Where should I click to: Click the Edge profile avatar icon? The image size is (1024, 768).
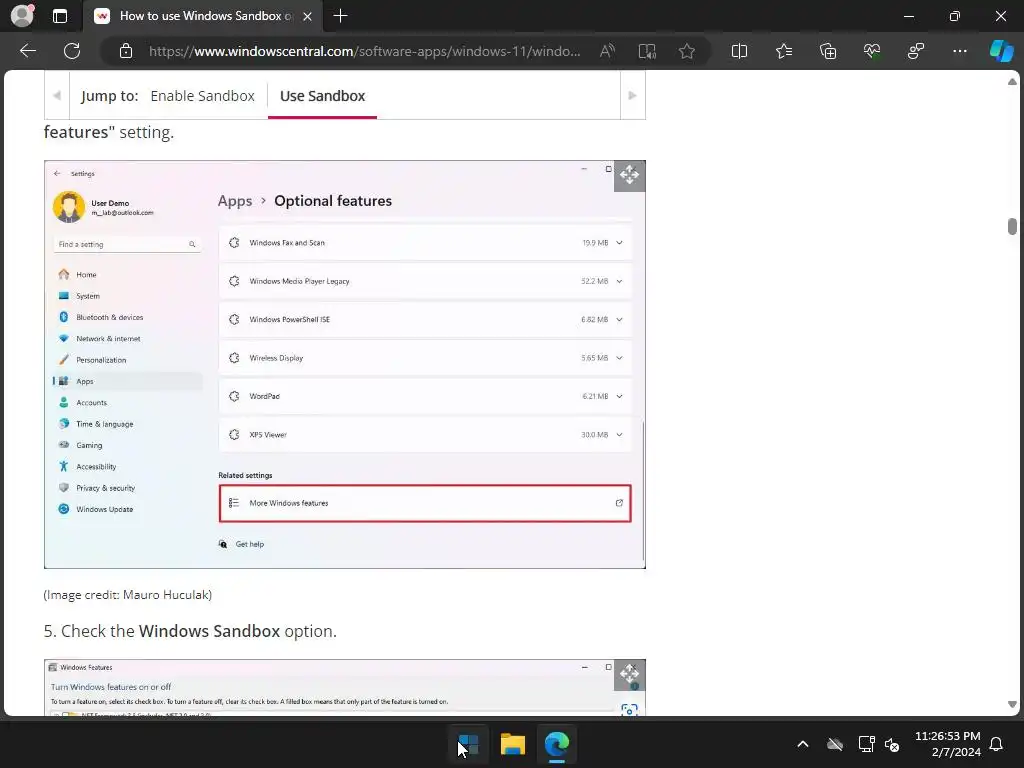pos(23,15)
